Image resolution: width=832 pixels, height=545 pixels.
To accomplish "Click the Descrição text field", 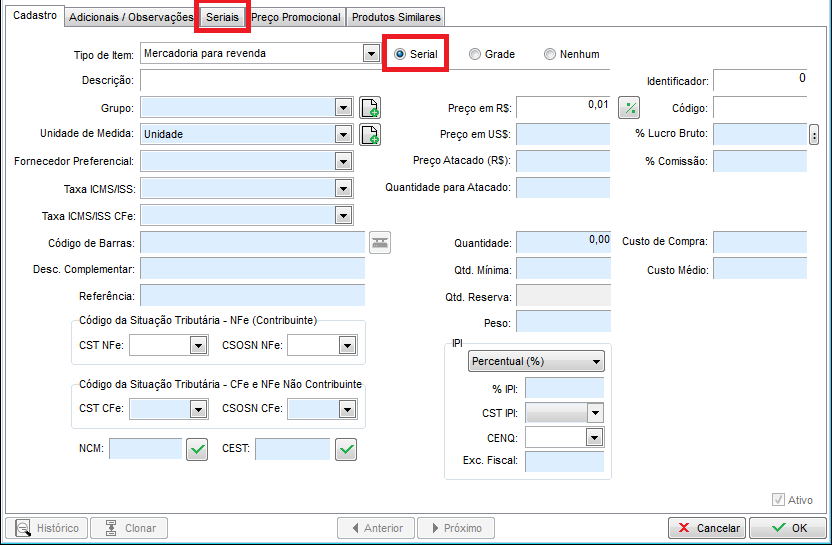I will pos(375,80).
